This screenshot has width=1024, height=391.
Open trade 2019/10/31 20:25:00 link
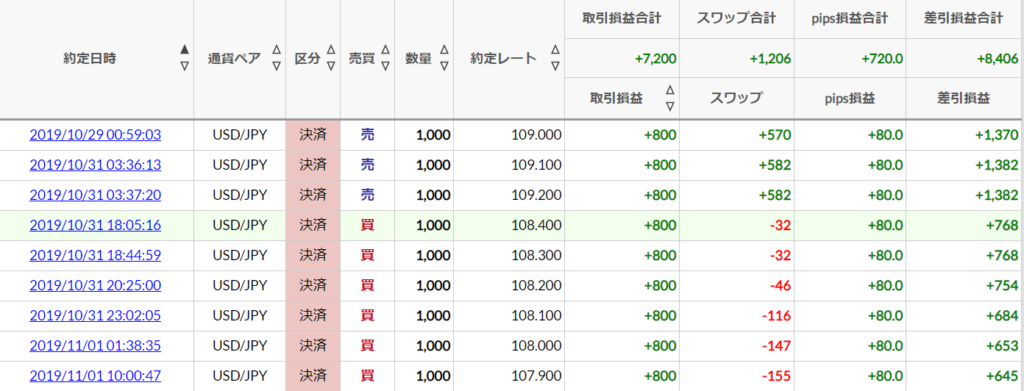tap(95, 285)
